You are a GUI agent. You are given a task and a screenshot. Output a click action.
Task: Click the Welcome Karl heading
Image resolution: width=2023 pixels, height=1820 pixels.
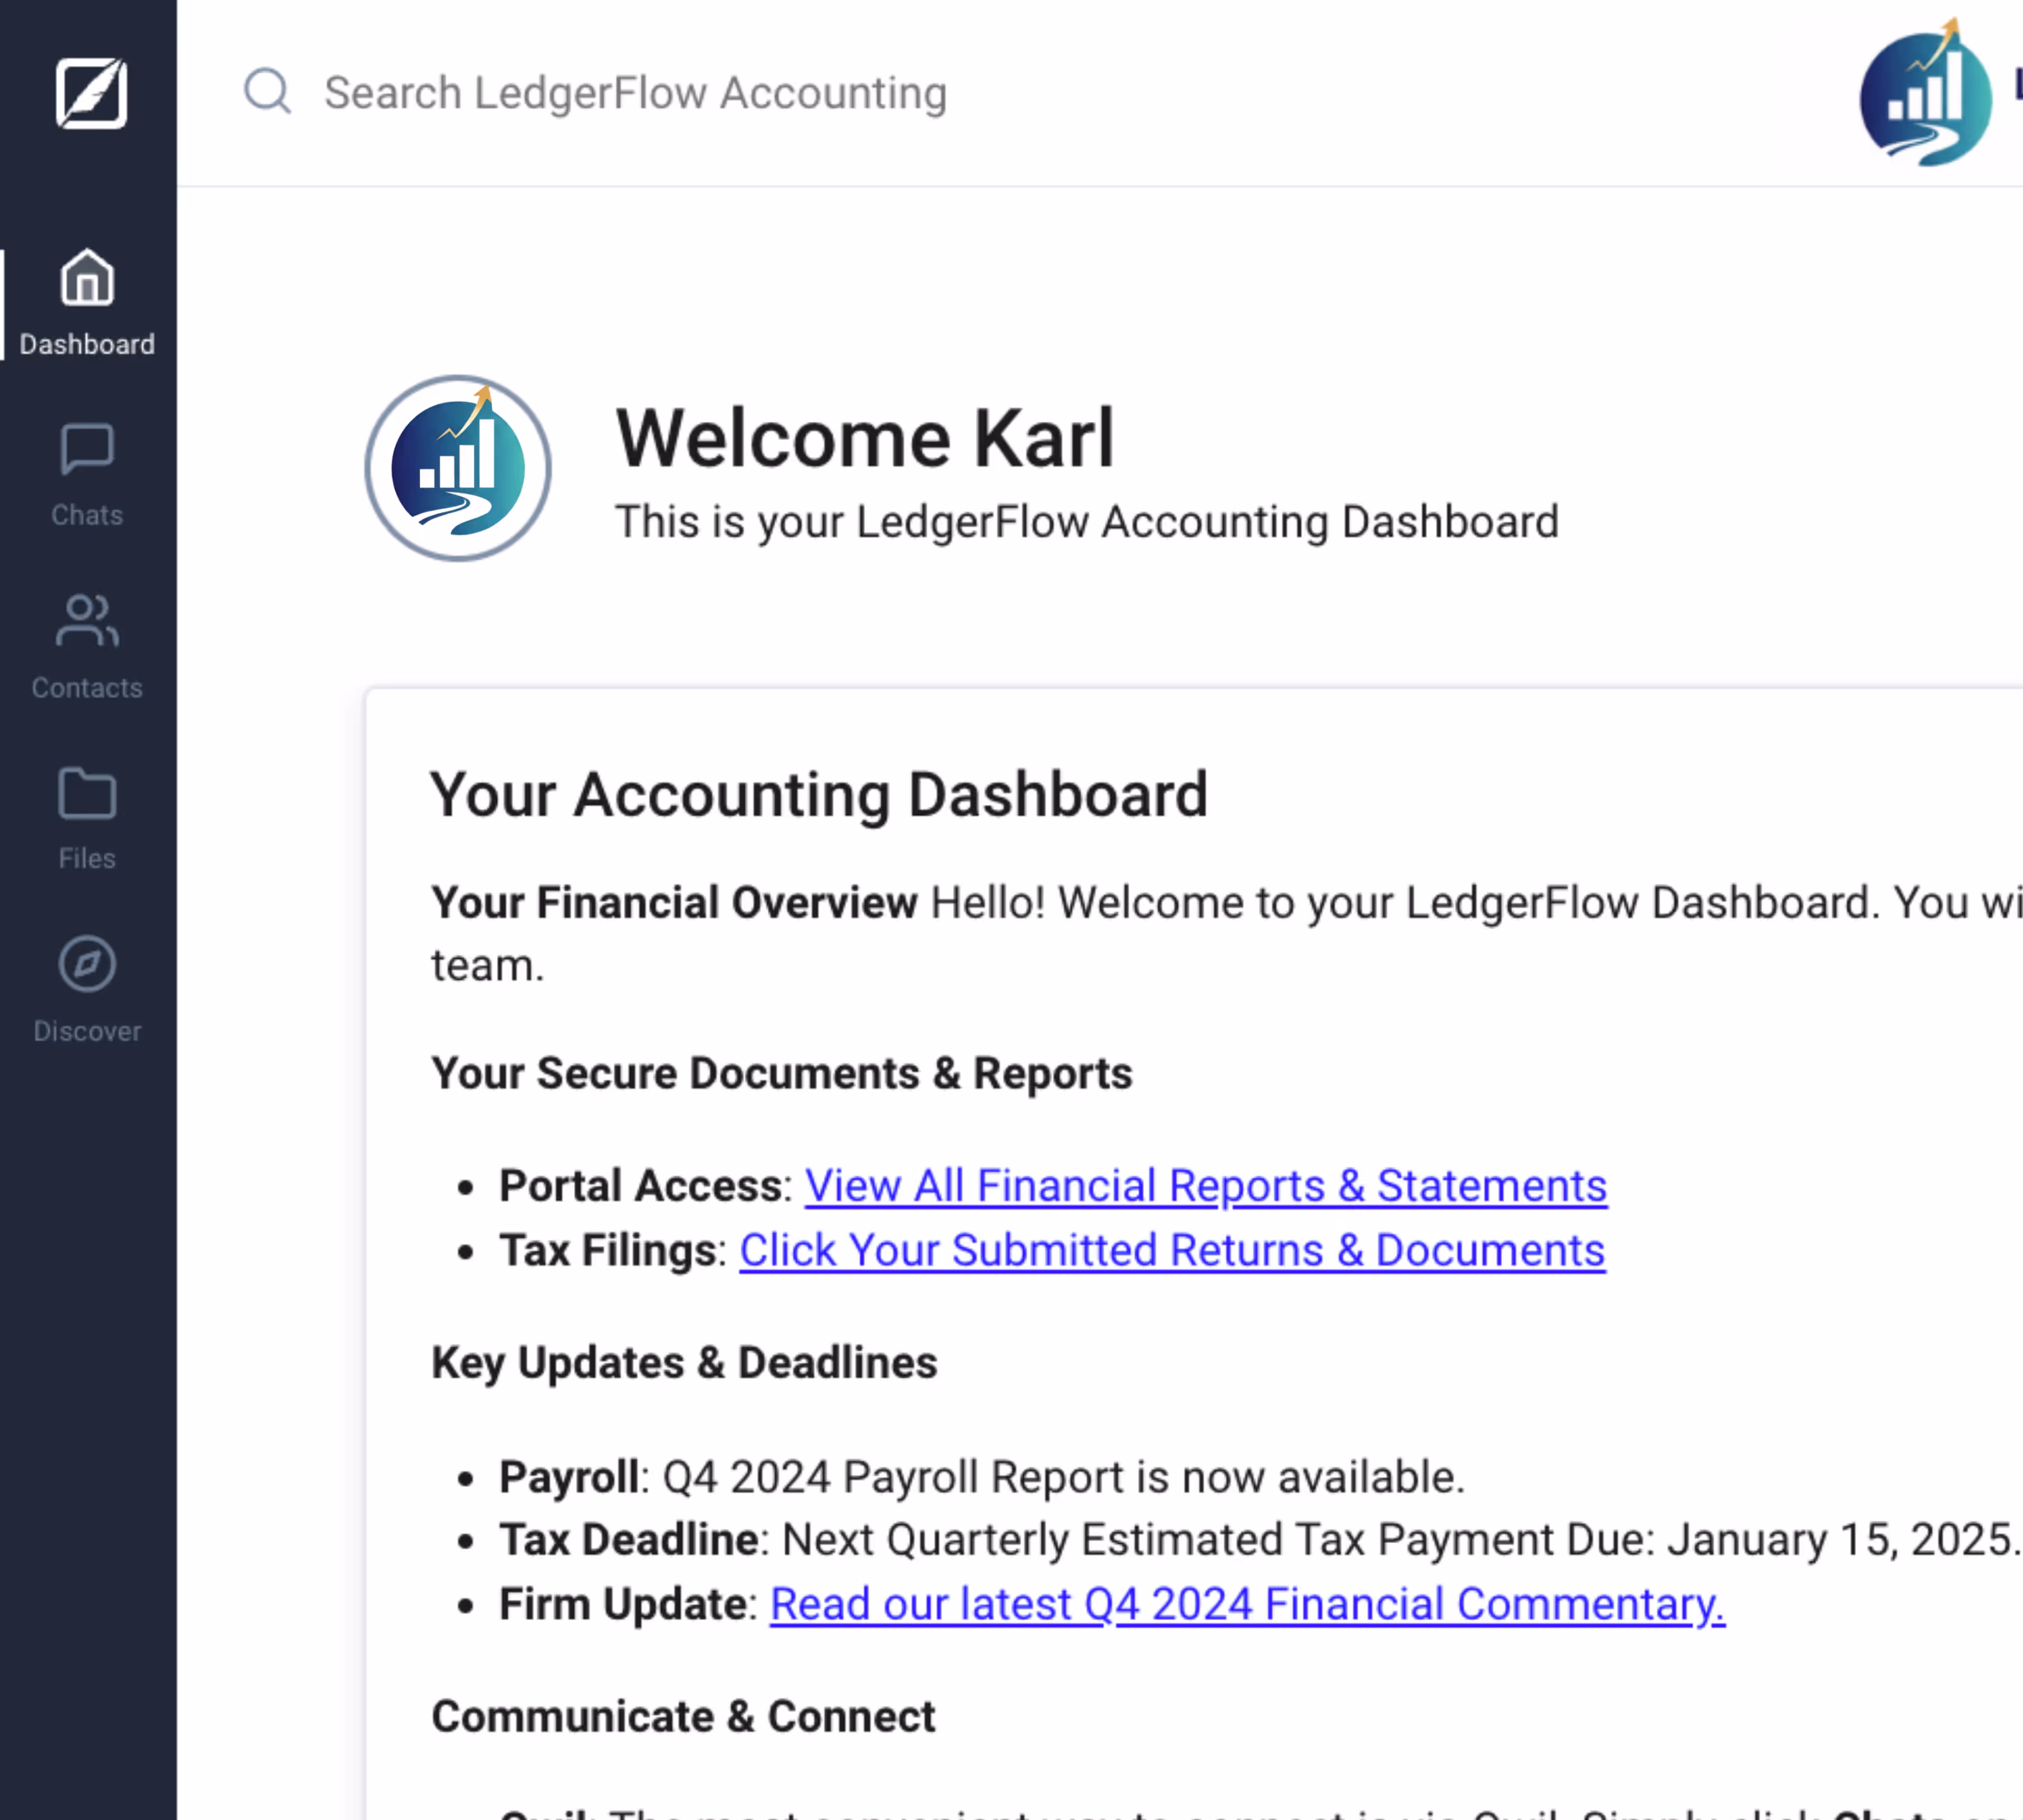[x=864, y=438]
